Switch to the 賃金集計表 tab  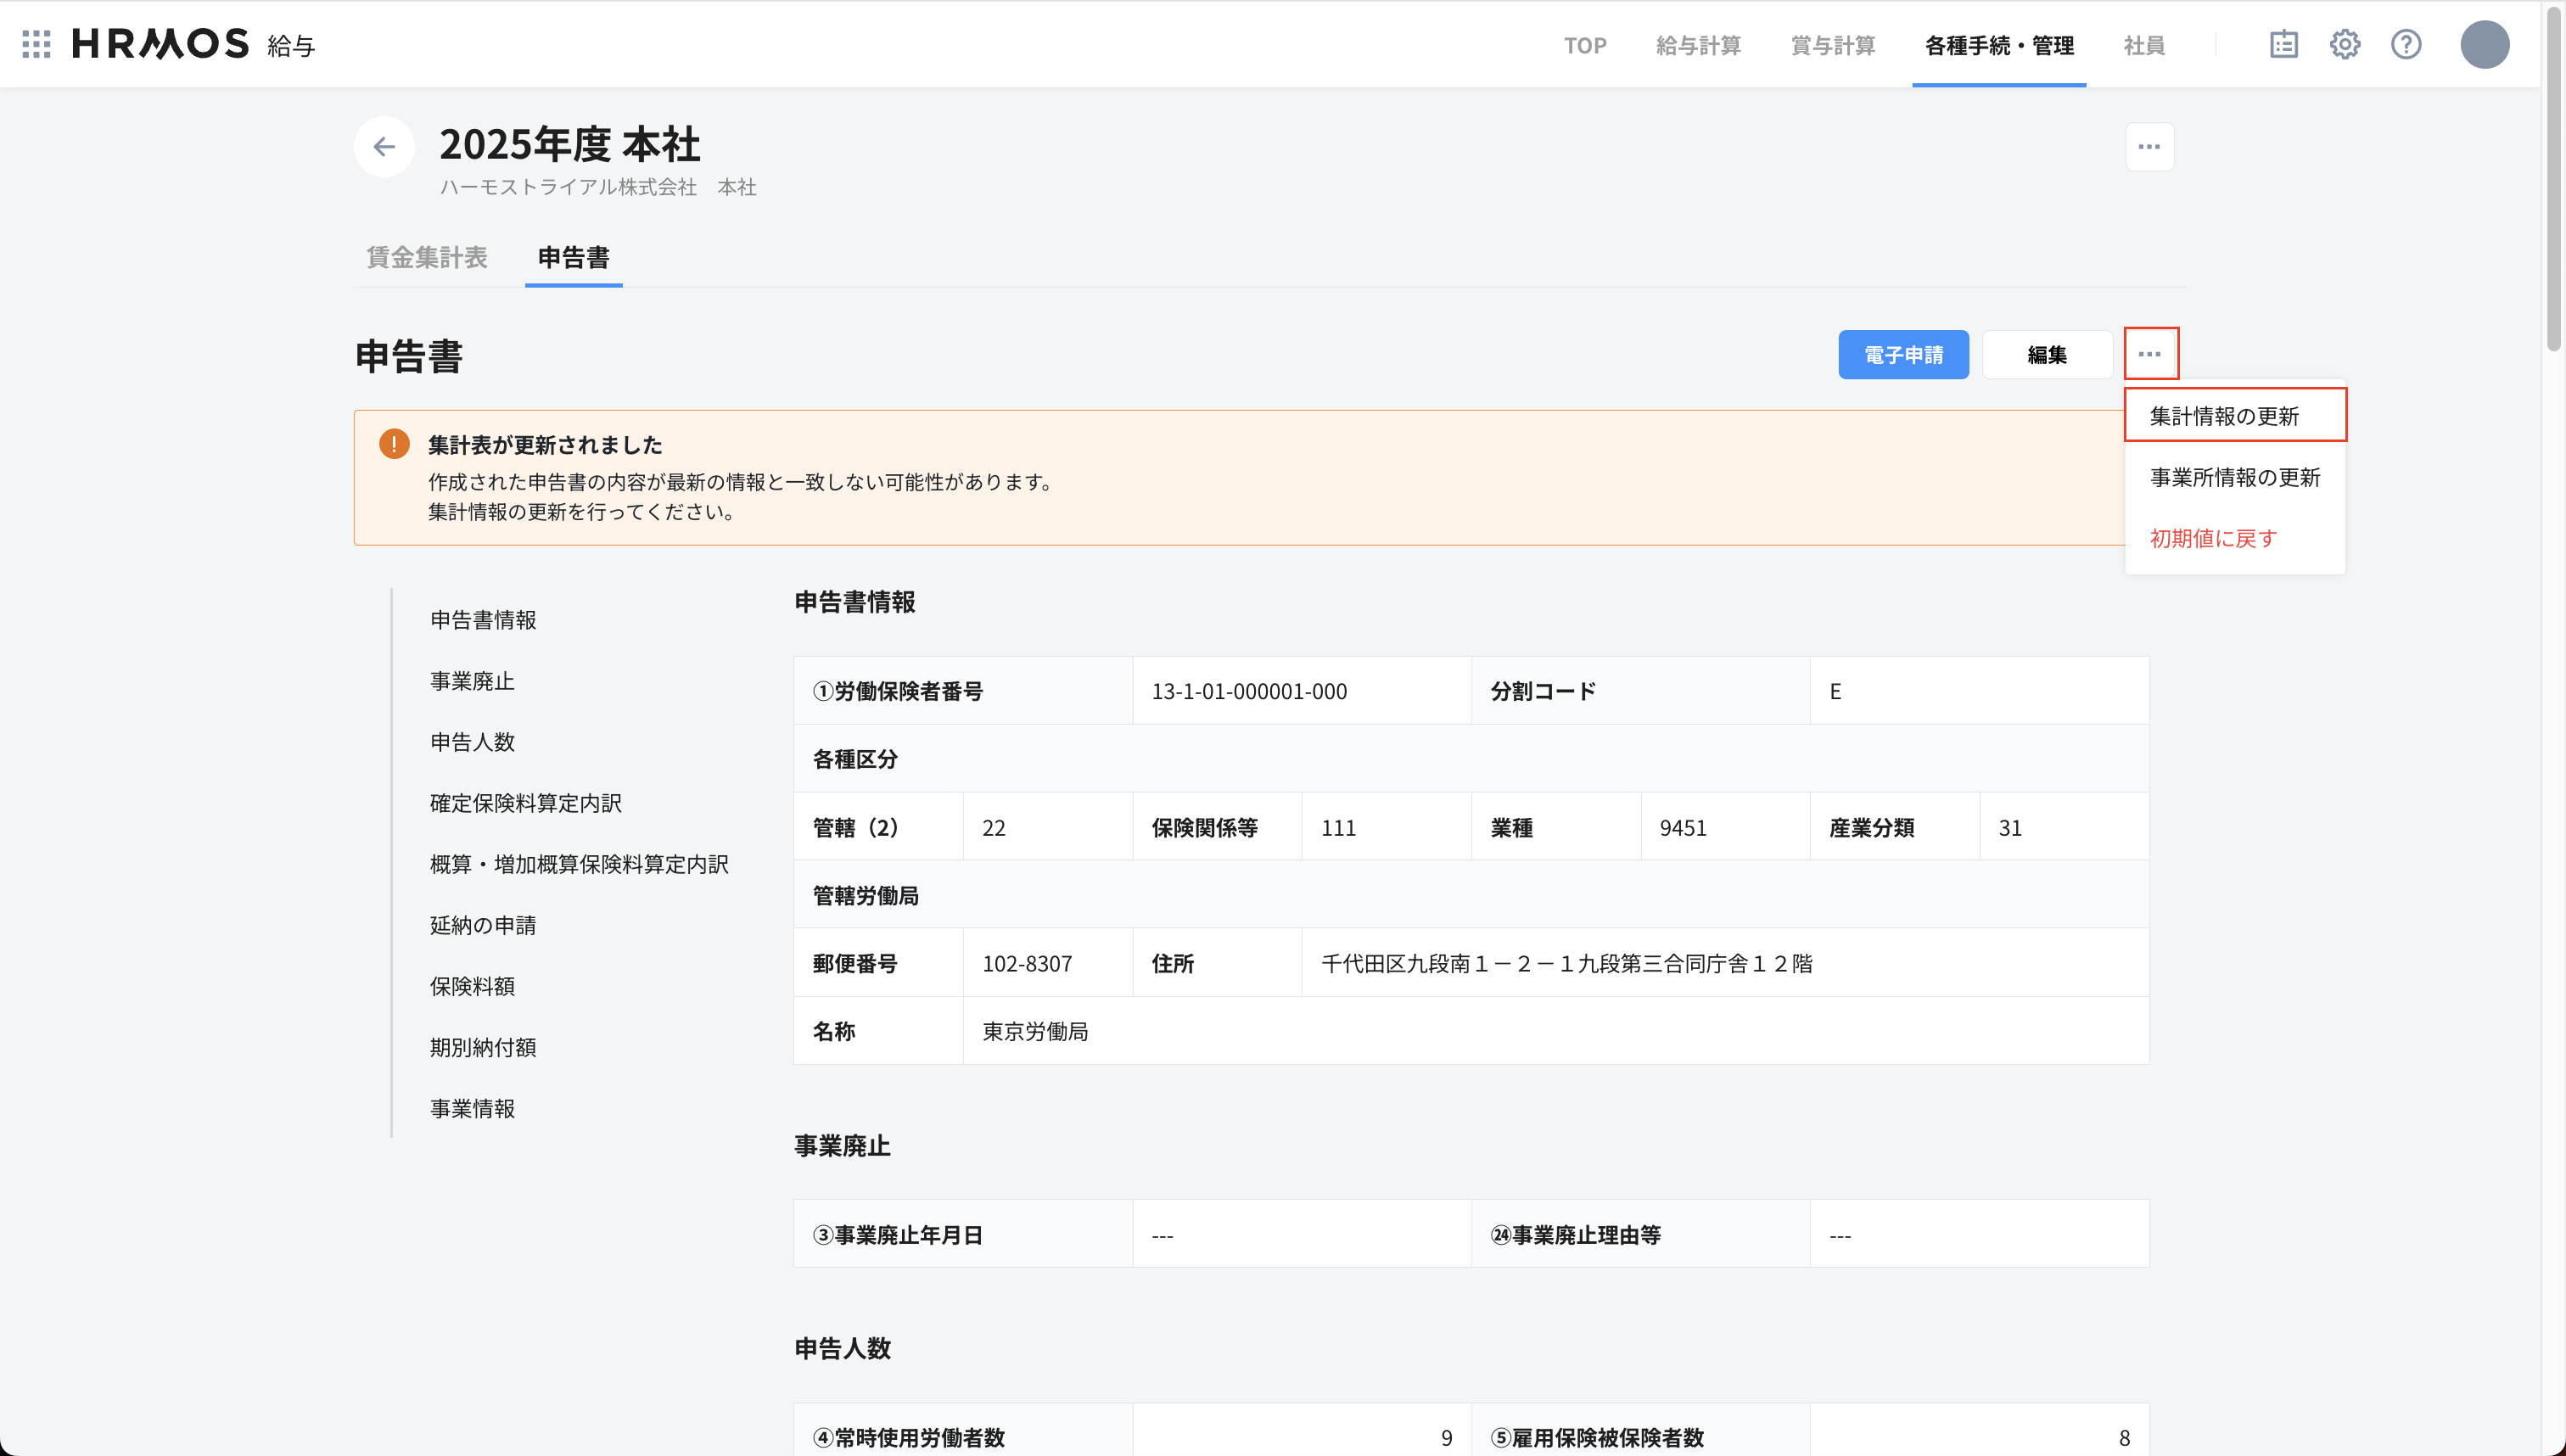[426, 258]
